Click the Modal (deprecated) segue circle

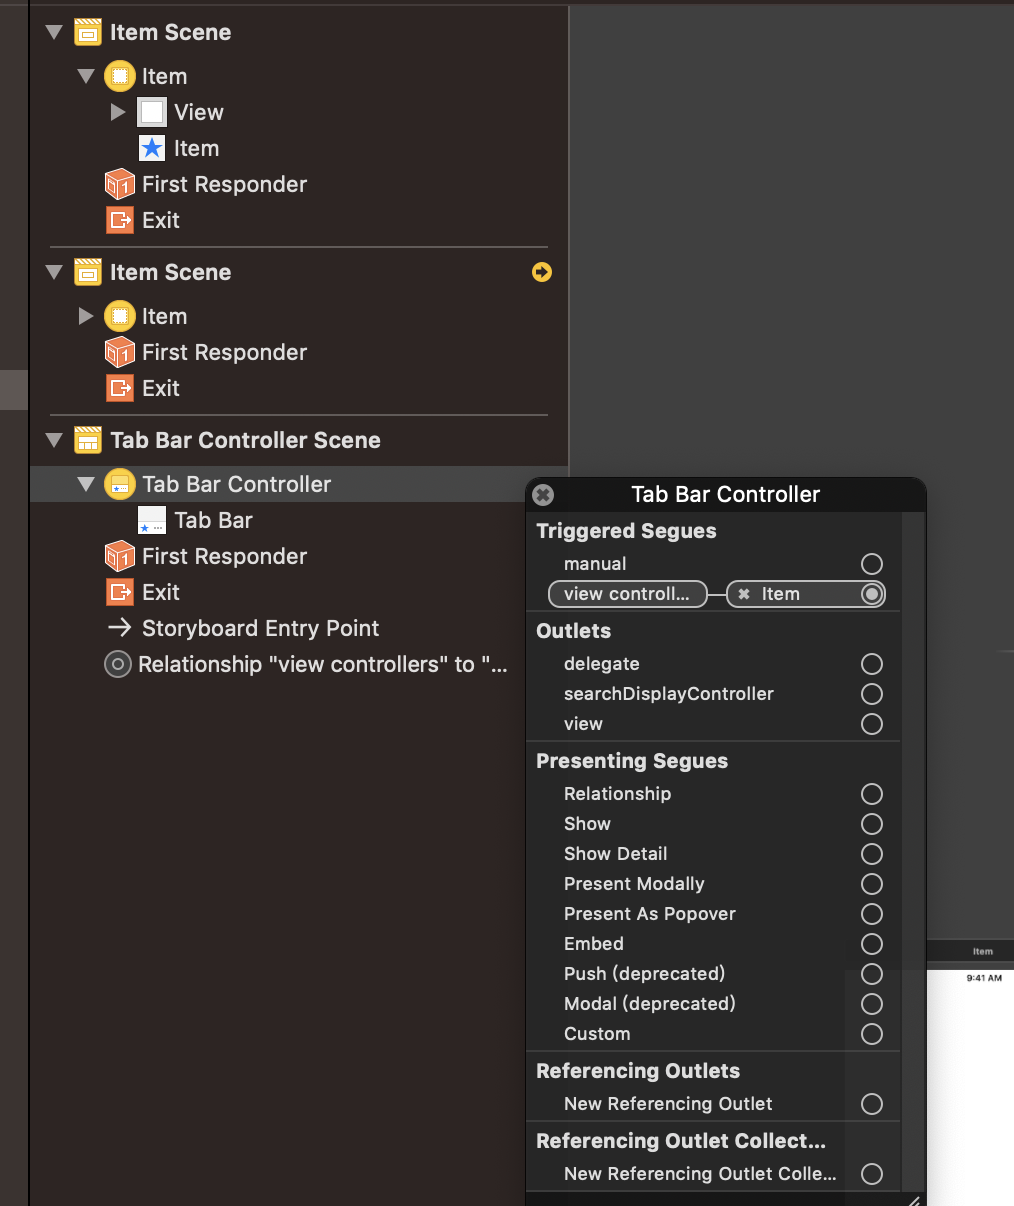(x=872, y=1004)
